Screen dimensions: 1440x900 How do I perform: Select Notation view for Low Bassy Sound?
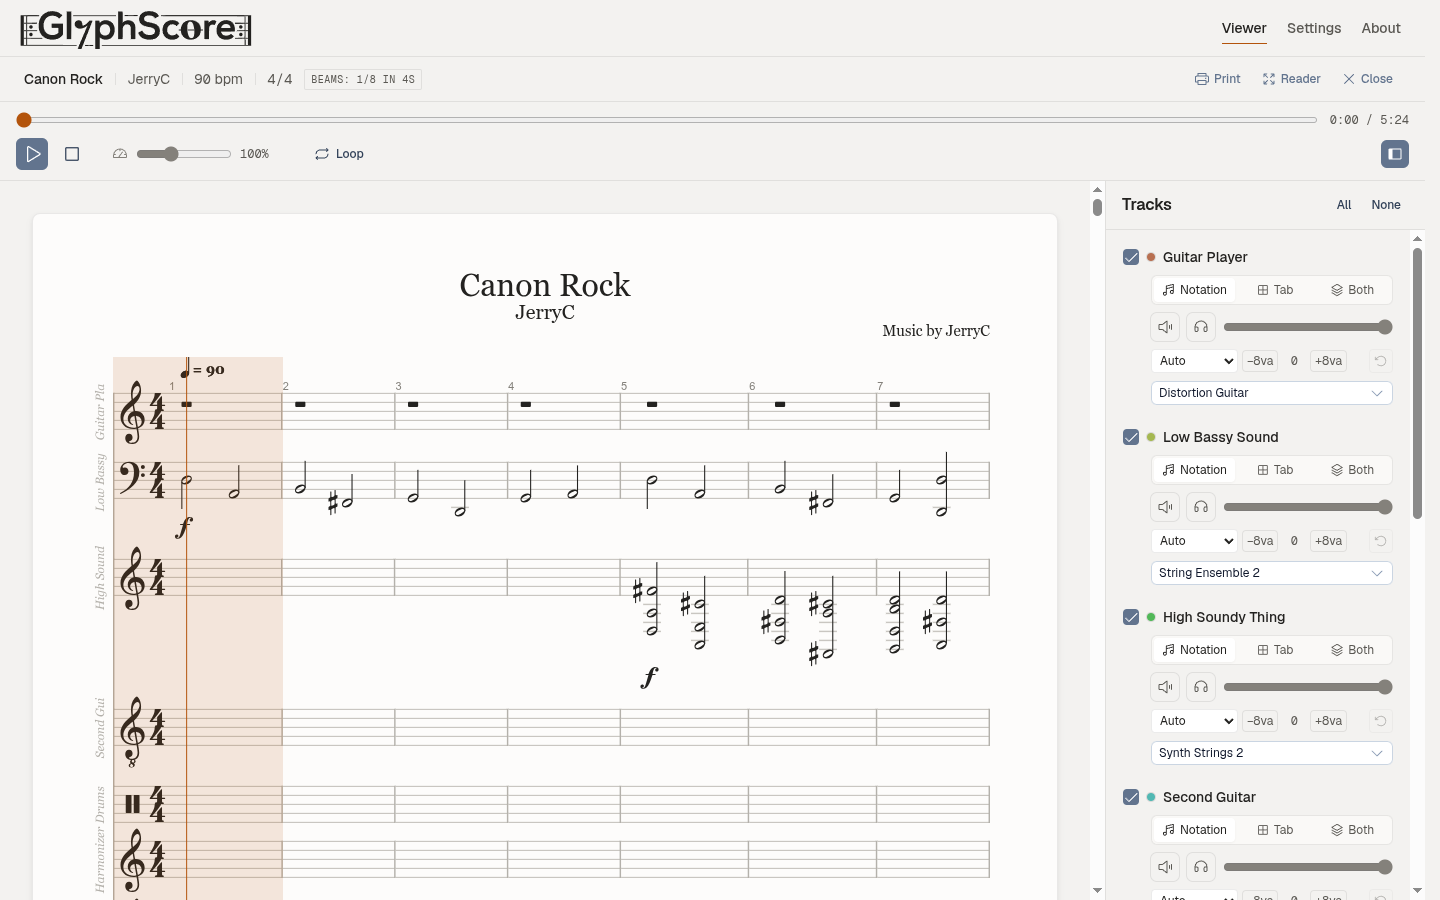pyautogui.click(x=1195, y=470)
